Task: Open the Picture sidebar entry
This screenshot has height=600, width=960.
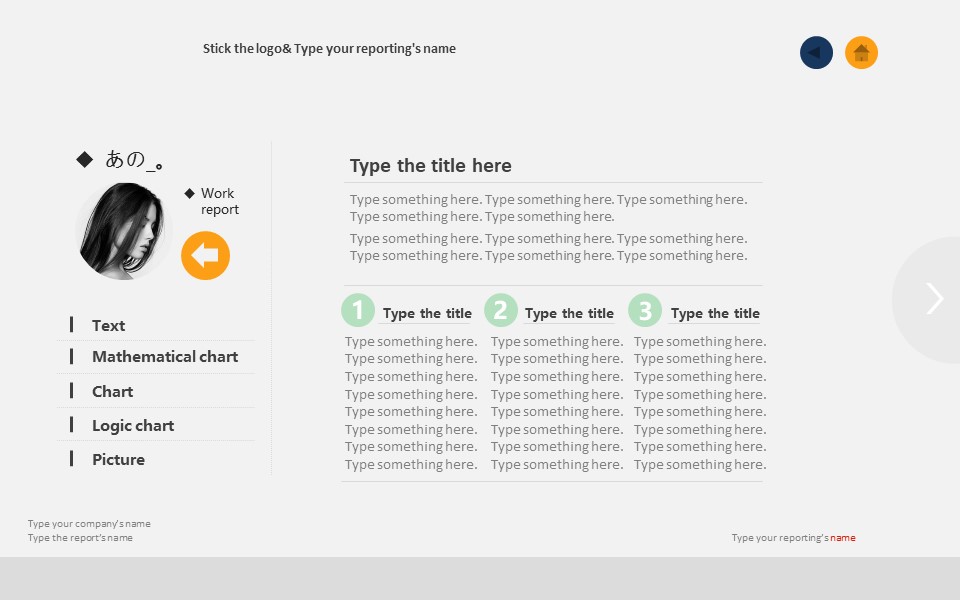Action: (118, 460)
